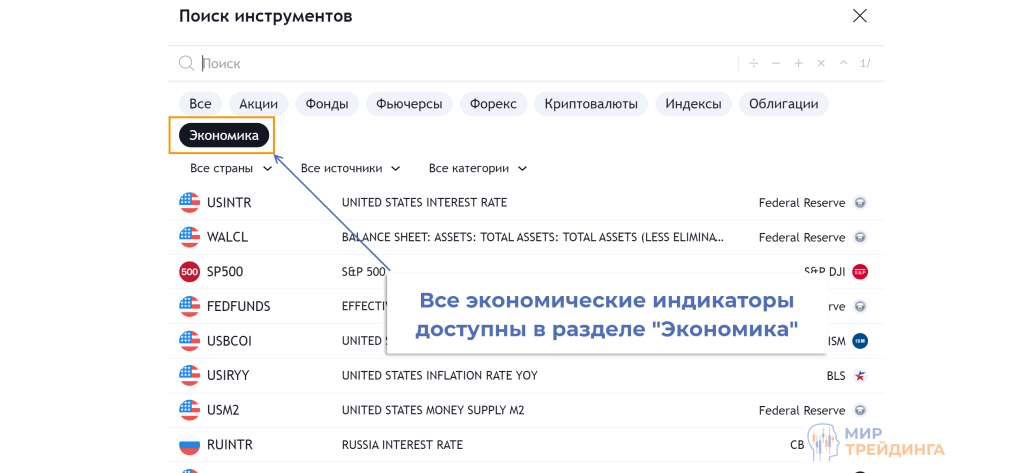Open the Все источники dropdown
1024x473 pixels.
[x=350, y=169]
